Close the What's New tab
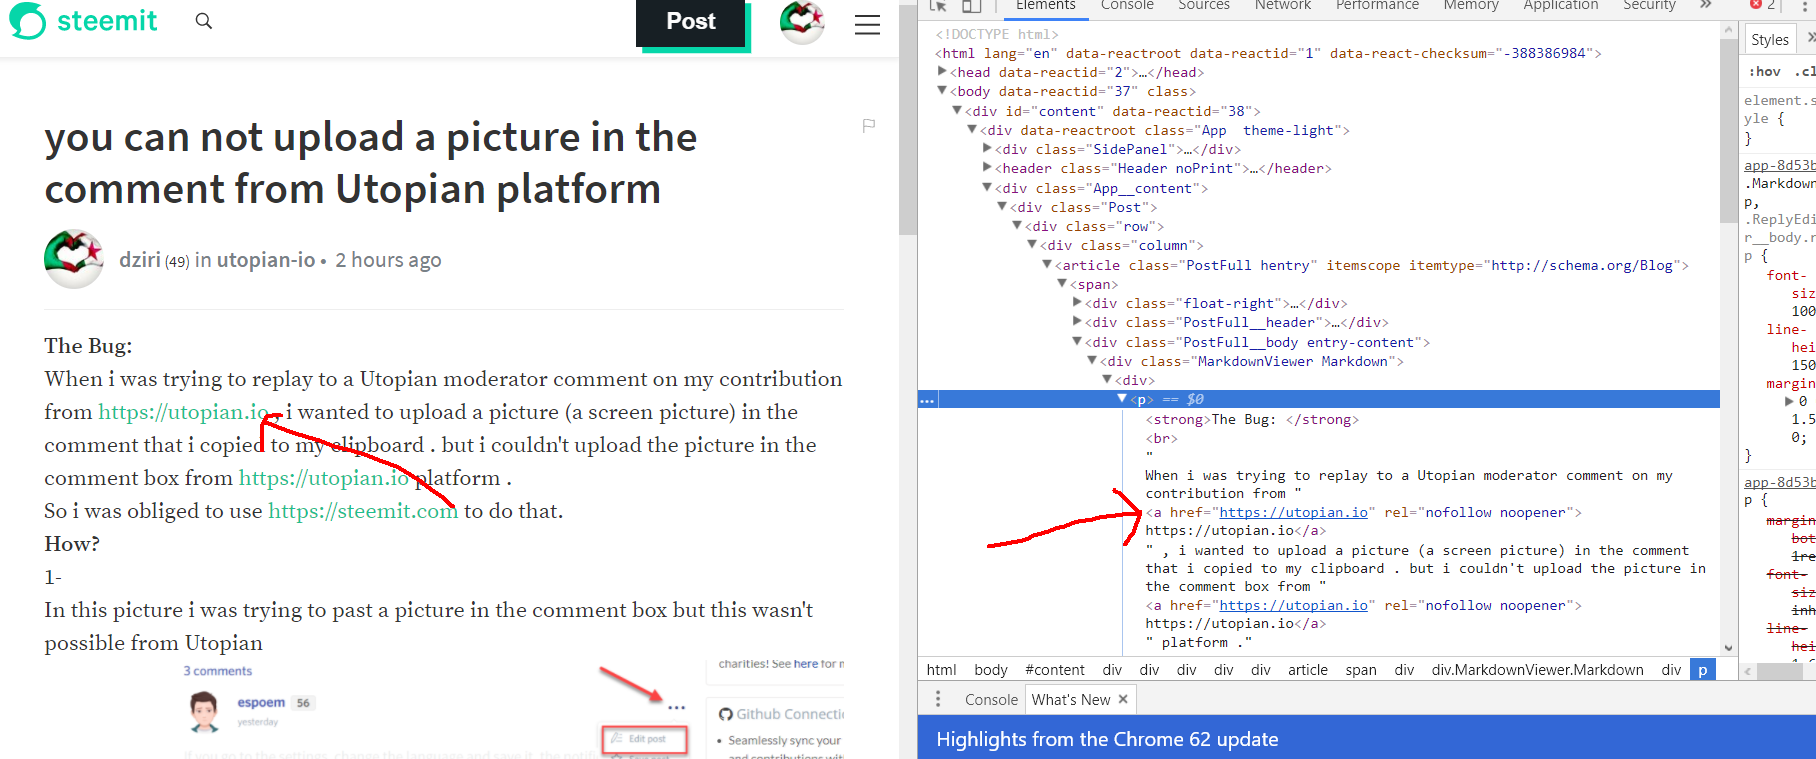The width and height of the screenshot is (1816, 759). point(1123,699)
